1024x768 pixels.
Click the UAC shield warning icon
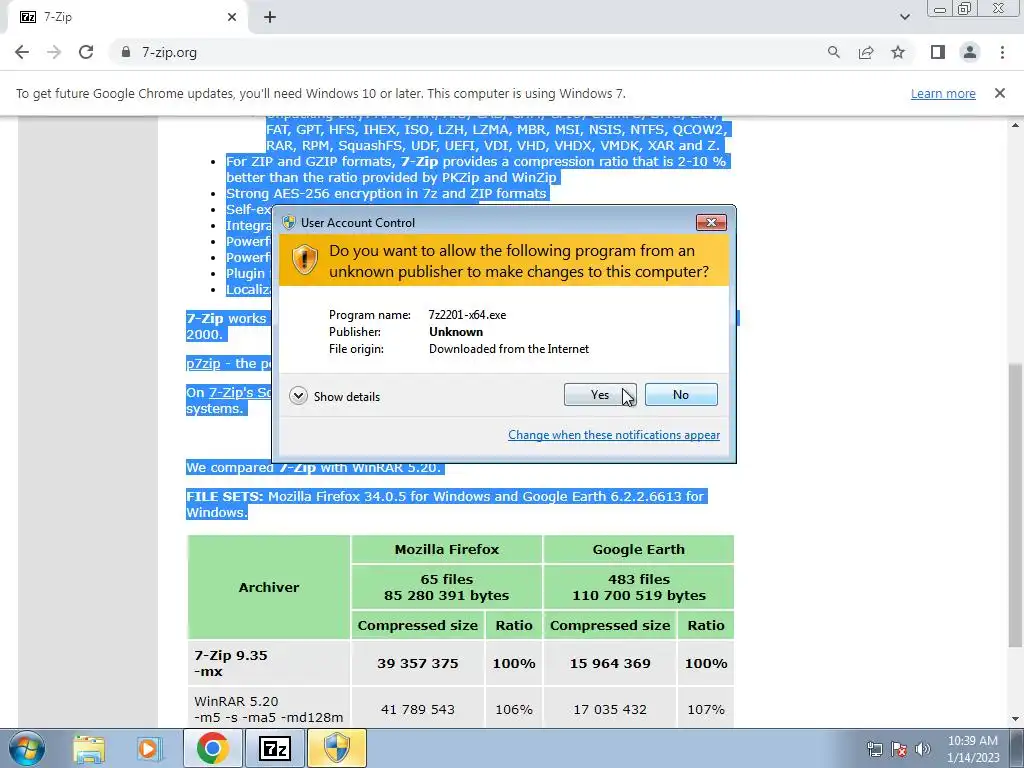pos(304,259)
